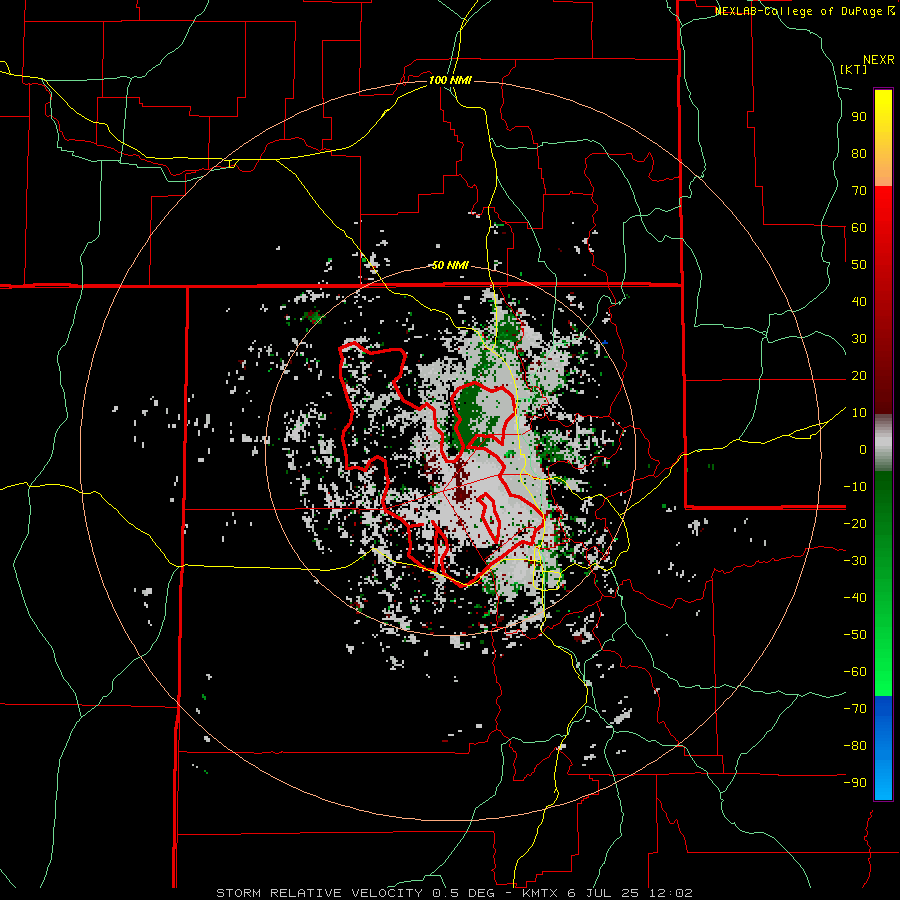
Task: Click the -20 value on velocity scale
Action: point(855,524)
